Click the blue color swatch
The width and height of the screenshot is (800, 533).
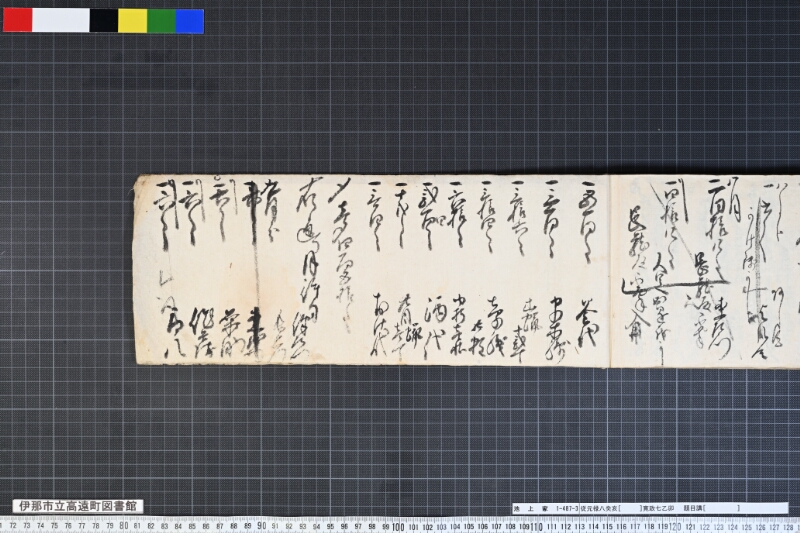(190, 20)
